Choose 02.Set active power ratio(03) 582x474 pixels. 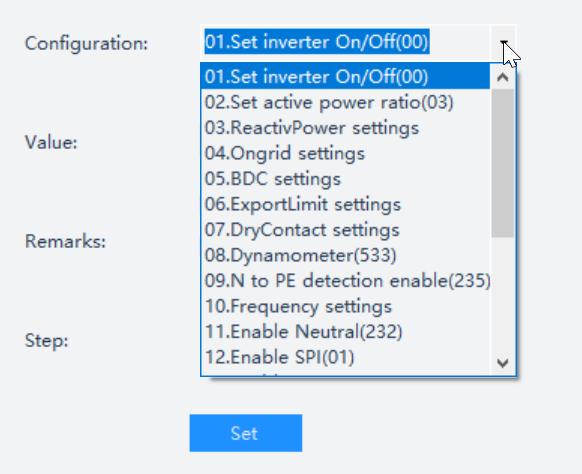[345, 102]
